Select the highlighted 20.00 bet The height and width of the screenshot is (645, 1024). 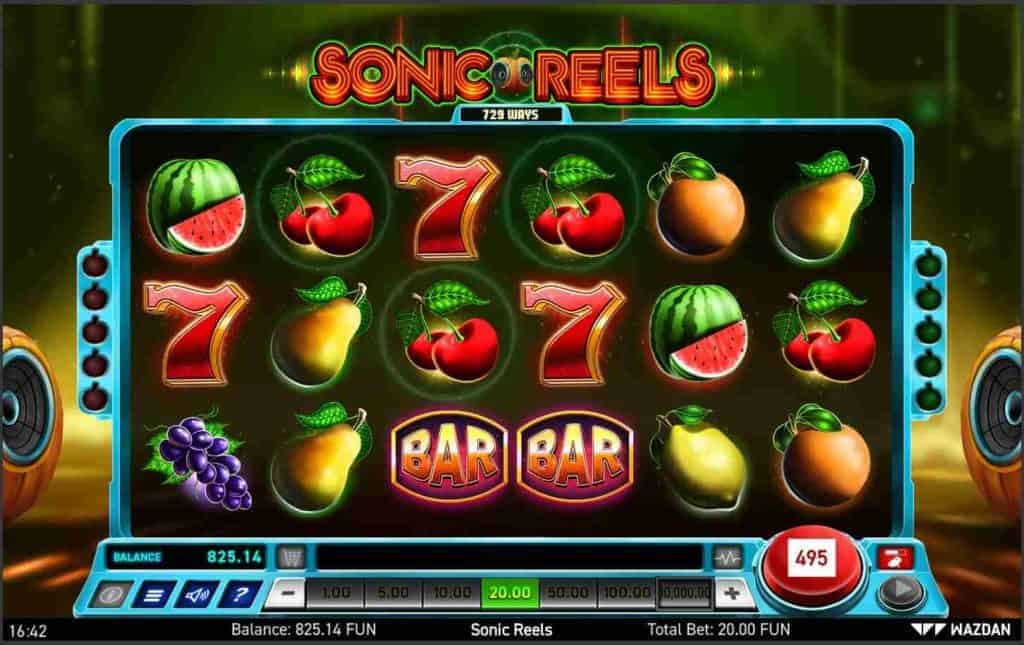(x=509, y=593)
